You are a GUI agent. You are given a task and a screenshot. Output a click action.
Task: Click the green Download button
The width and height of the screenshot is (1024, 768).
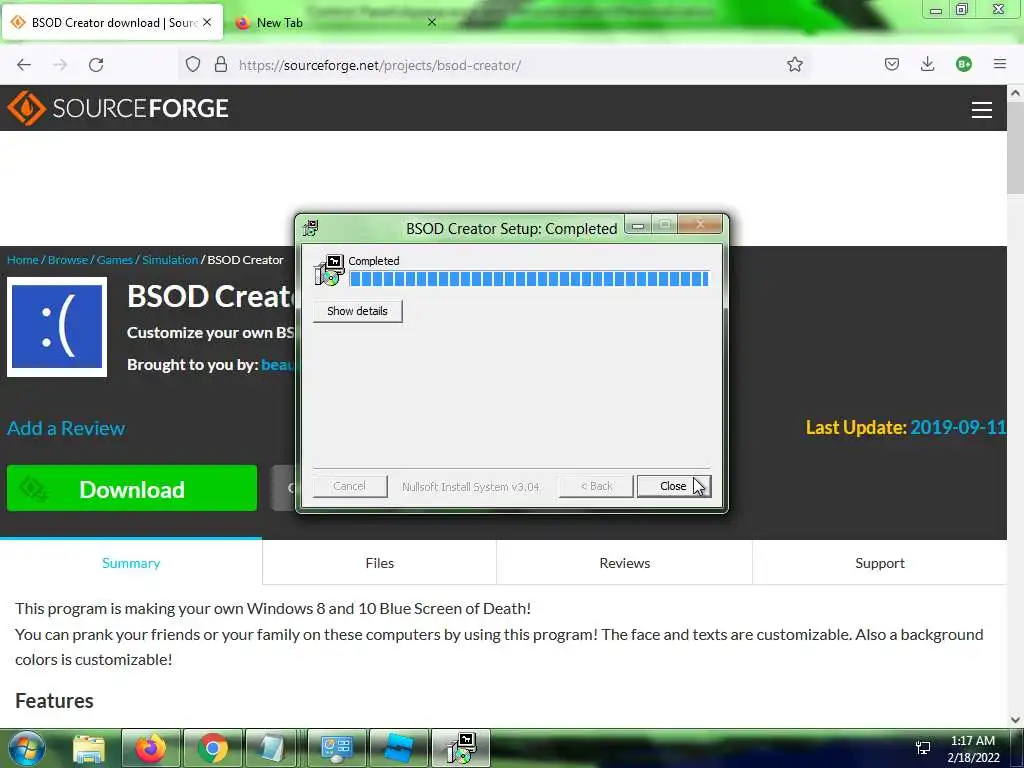pos(132,488)
